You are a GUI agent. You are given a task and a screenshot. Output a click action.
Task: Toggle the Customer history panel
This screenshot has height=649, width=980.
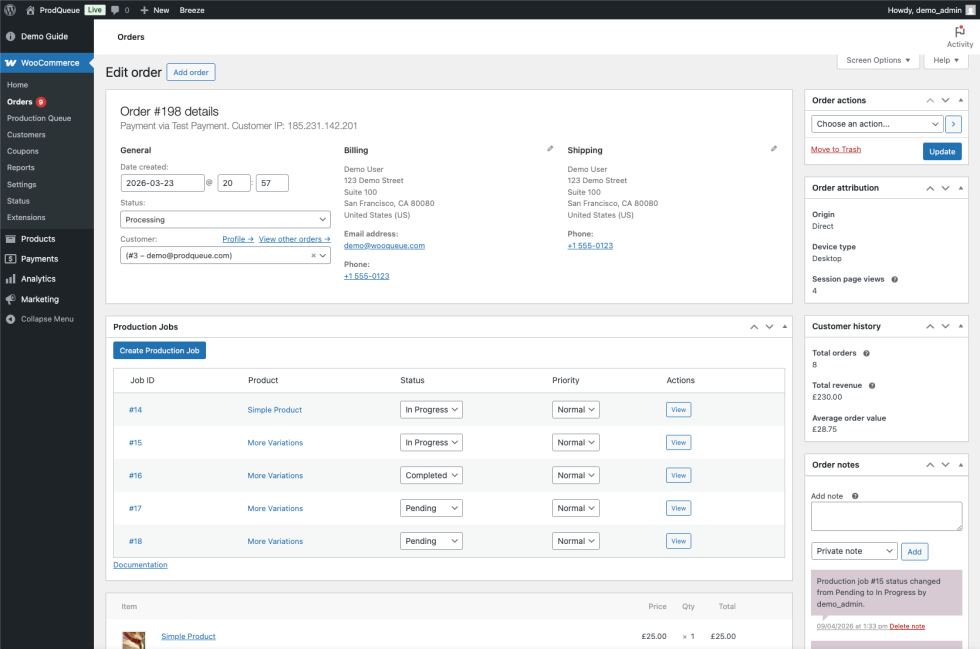tap(961, 326)
